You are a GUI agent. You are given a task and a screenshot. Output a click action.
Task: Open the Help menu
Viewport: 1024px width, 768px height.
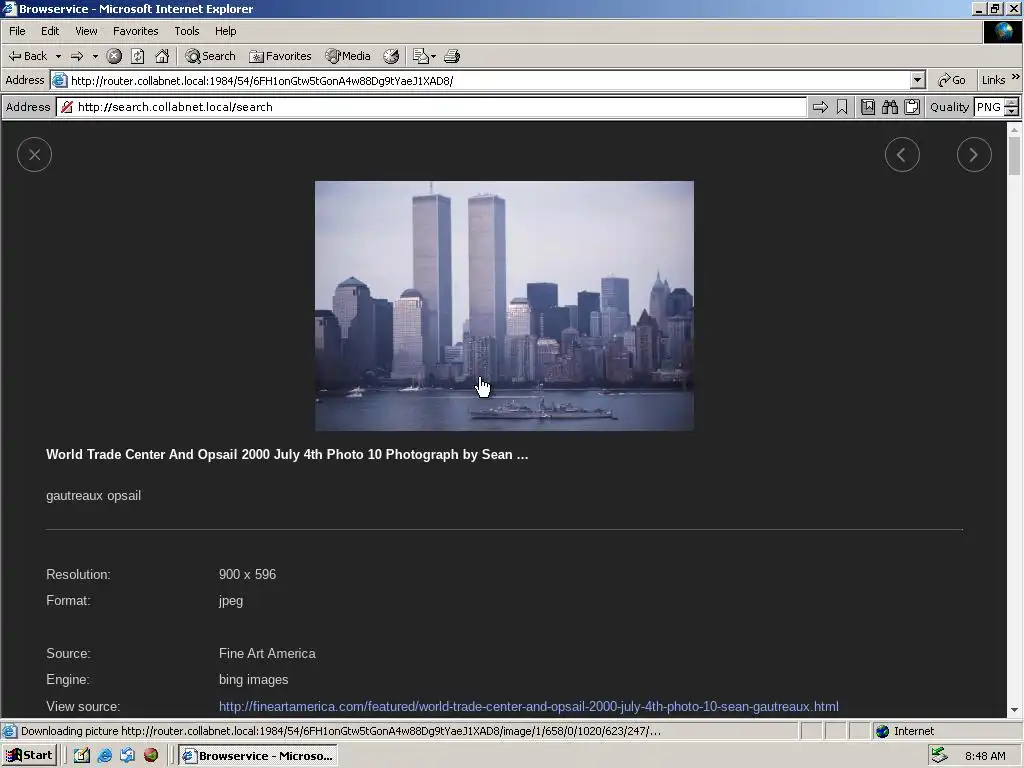(x=225, y=31)
